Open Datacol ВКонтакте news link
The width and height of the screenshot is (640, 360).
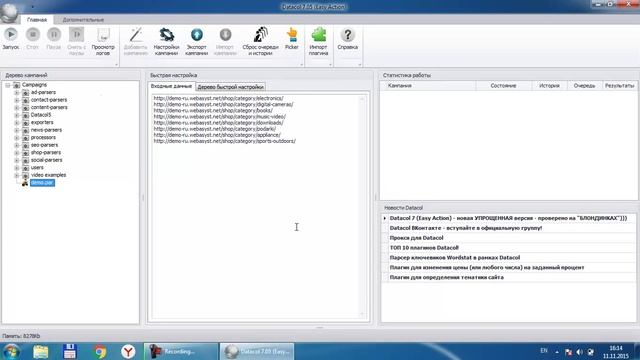click(x=466, y=228)
